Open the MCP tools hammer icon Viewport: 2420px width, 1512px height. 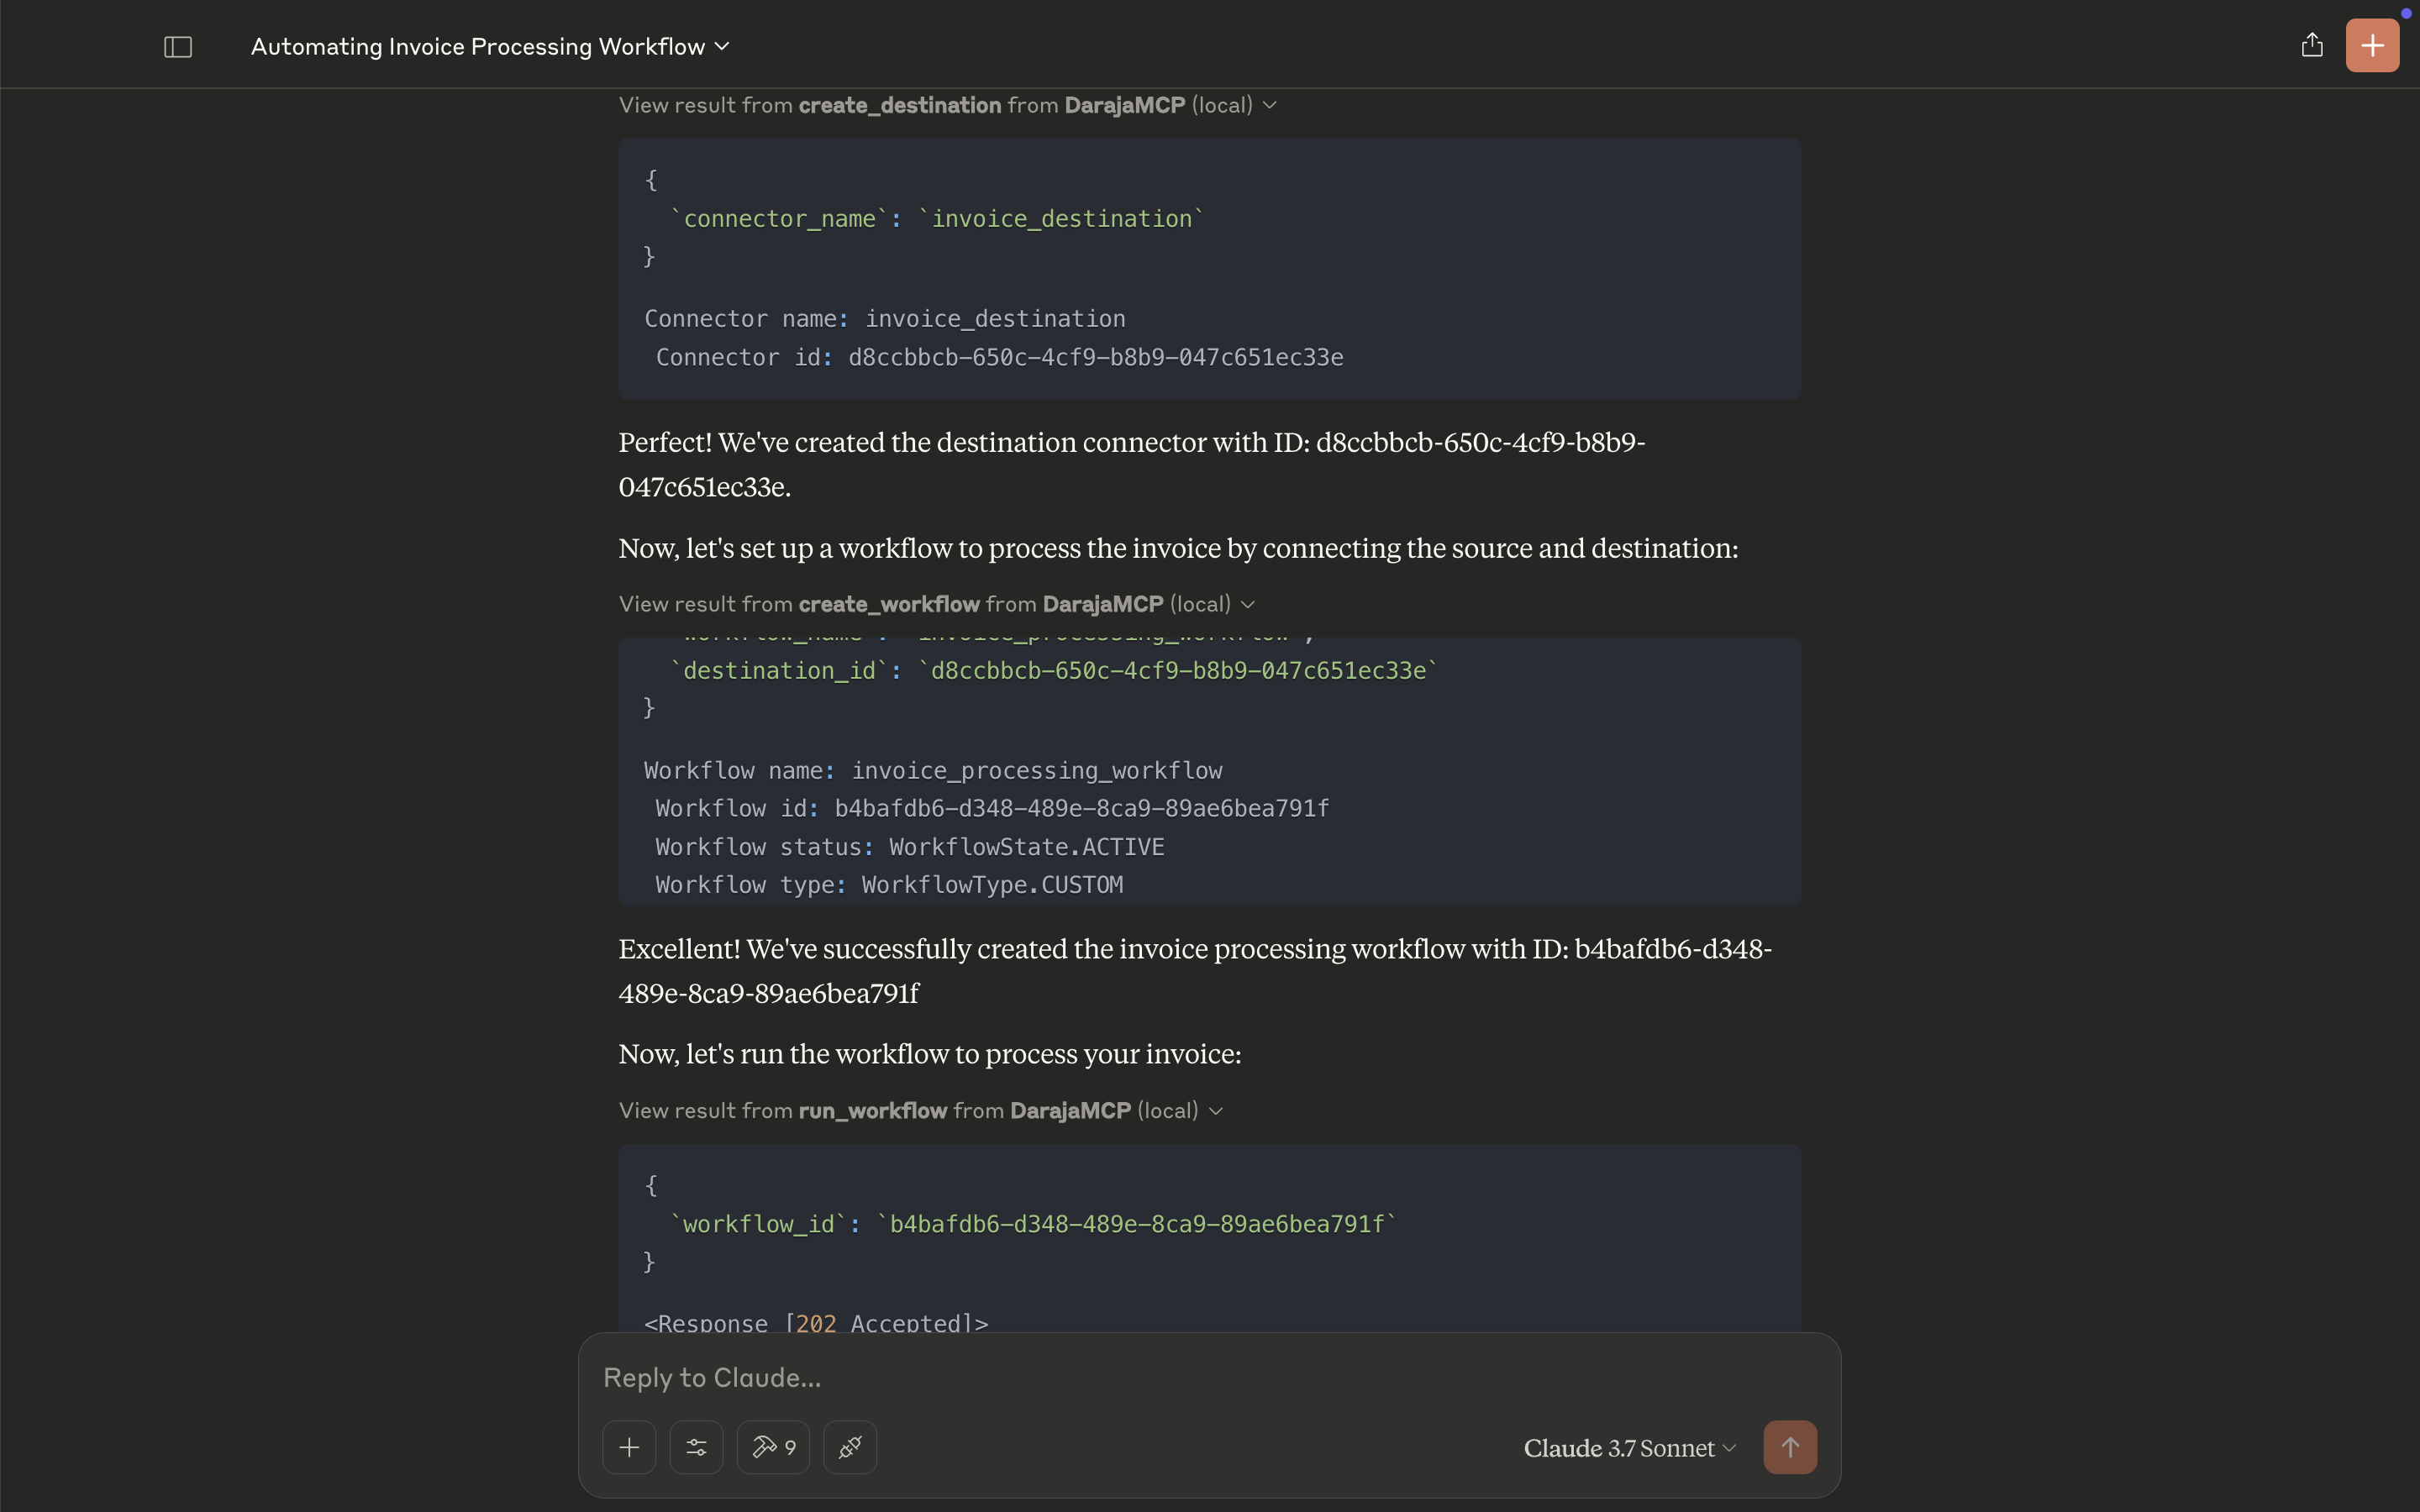click(772, 1447)
